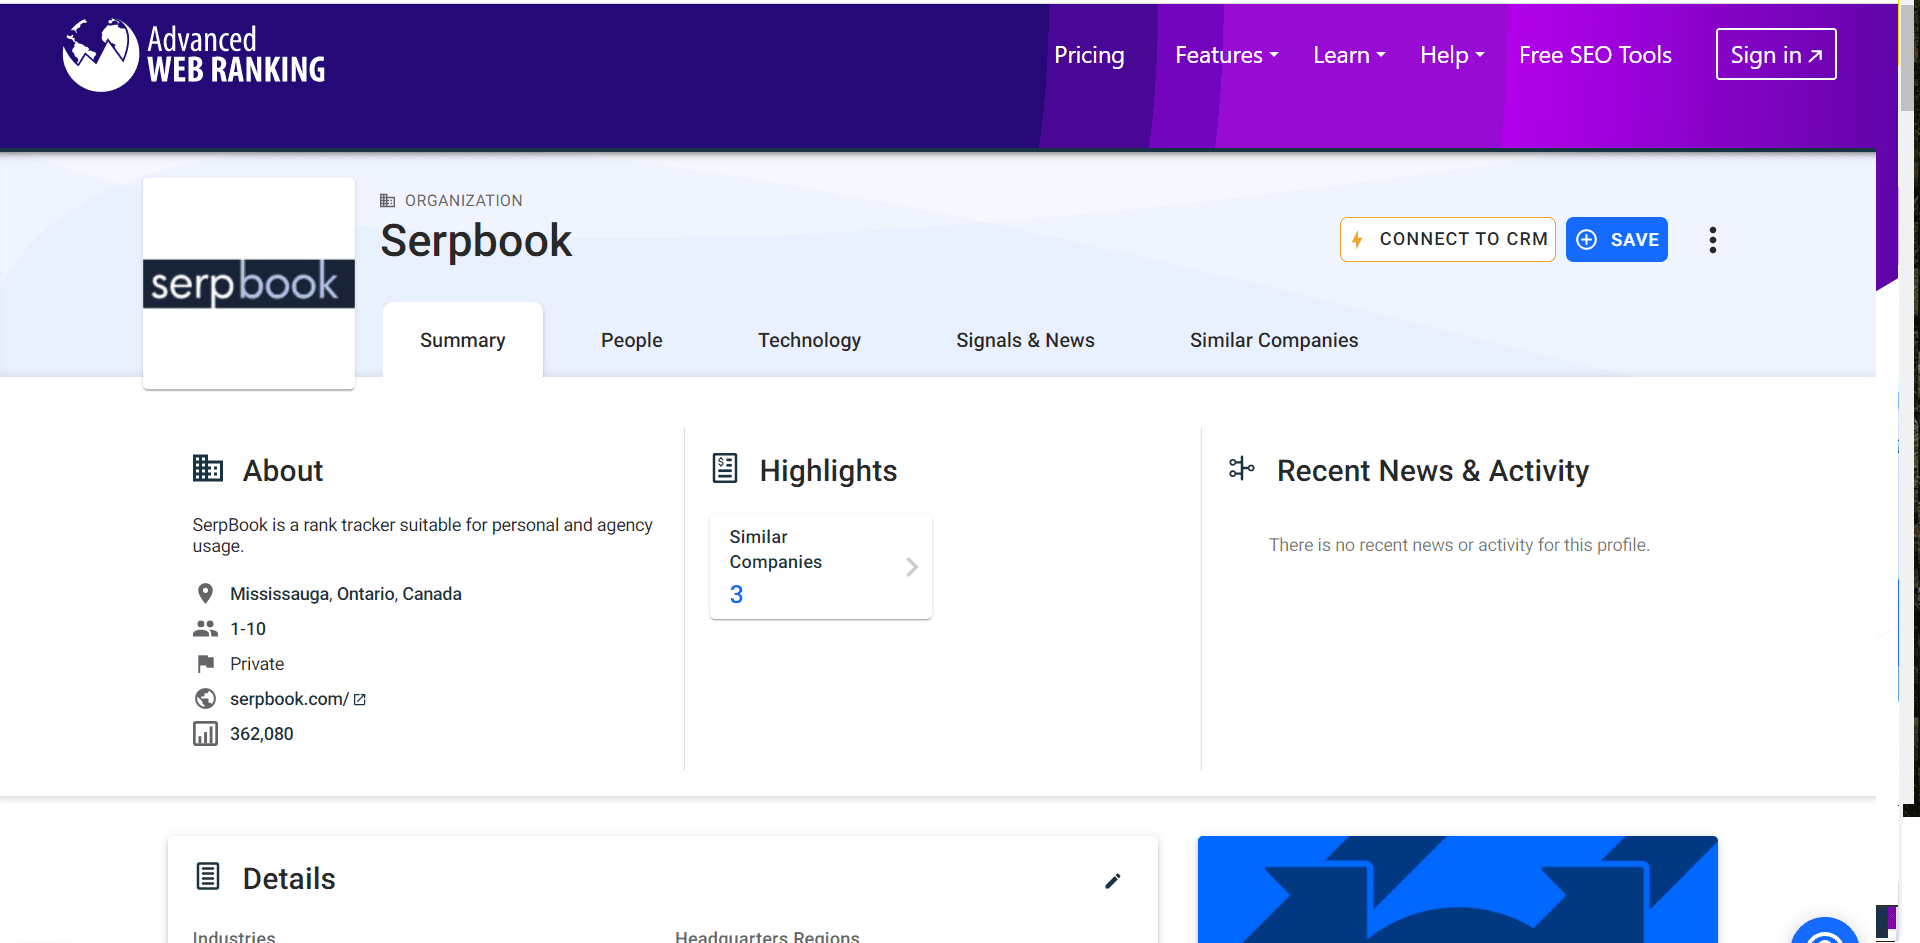Click the three-dot more options icon
The height and width of the screenshot is (943, 1920).
pyautogui.click(x=1712, y=240)
